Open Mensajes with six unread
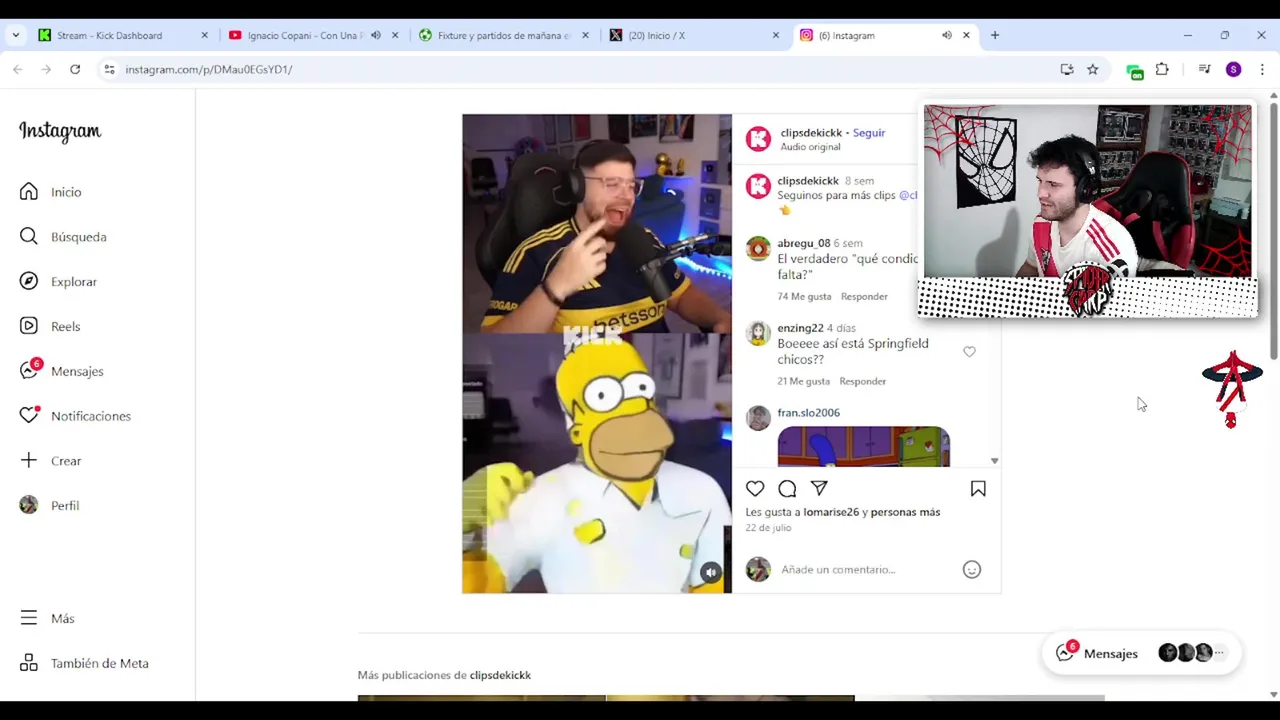 tap(77, 371)
